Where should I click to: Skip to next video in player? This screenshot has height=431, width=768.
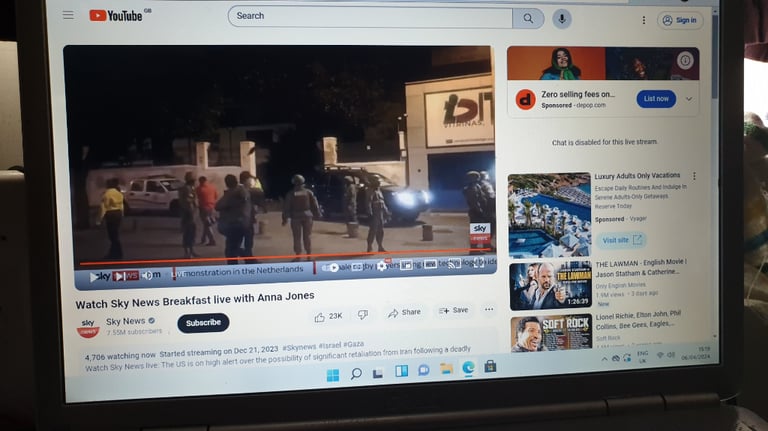pyautogui.click(x=119, y=276)
